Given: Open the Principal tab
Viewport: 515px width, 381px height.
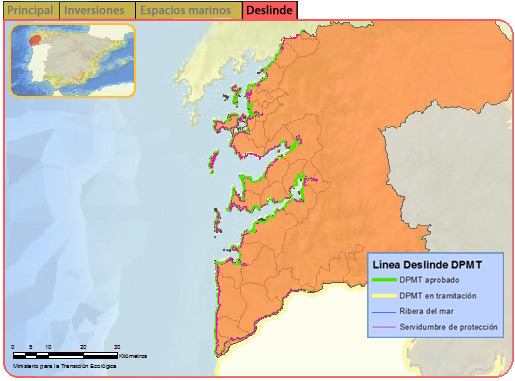Looking at the screenshot, I should pyautogui.click(x=31, y=10).
